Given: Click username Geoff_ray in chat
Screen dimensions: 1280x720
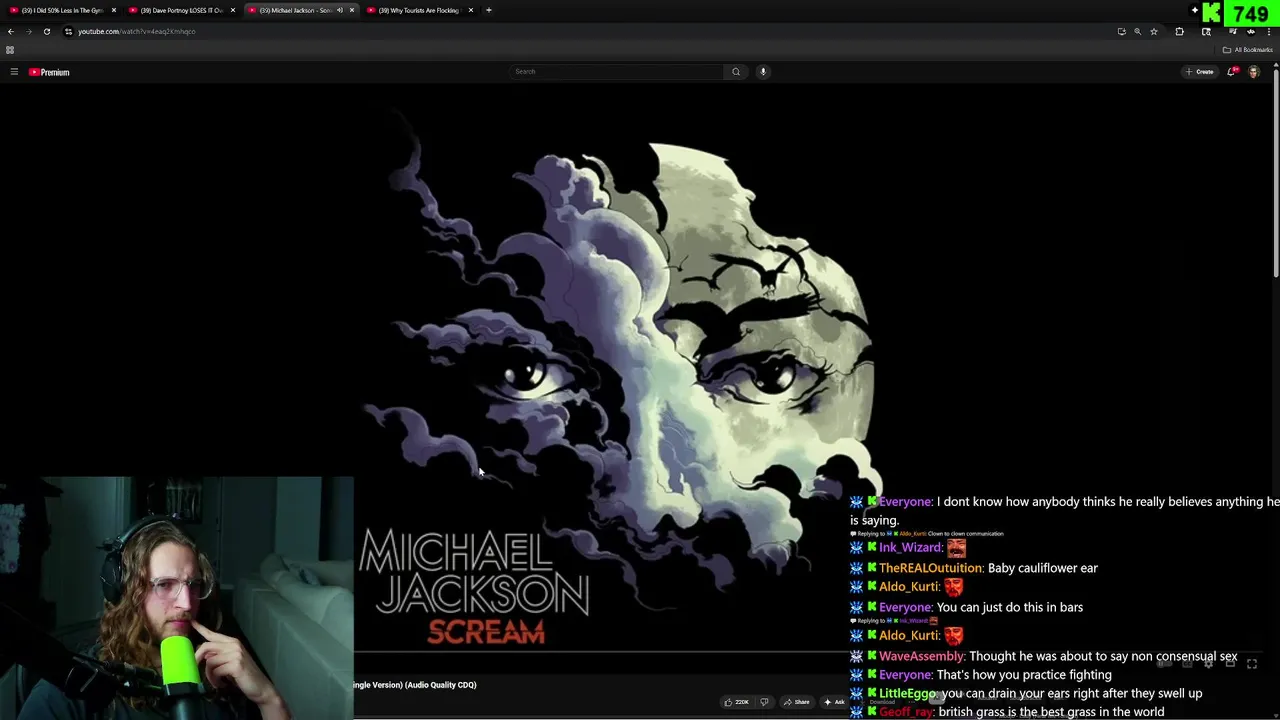Looking at the screenshot, I should tap(907, 712).
